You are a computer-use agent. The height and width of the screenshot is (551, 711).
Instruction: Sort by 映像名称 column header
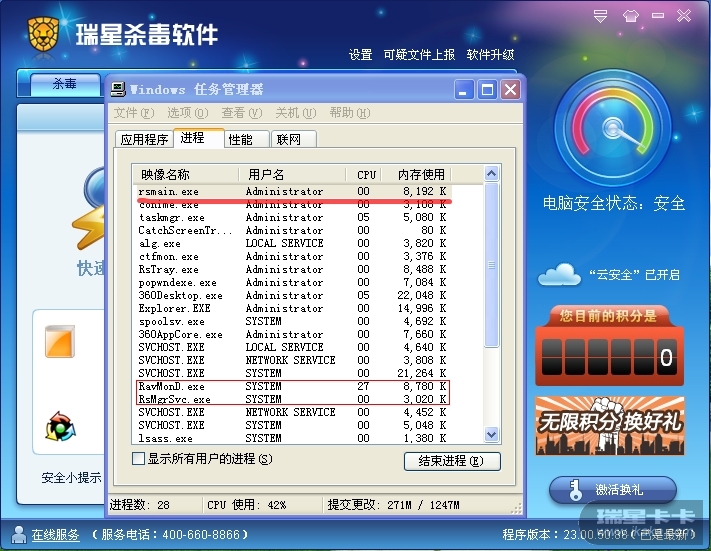[185, 175]
